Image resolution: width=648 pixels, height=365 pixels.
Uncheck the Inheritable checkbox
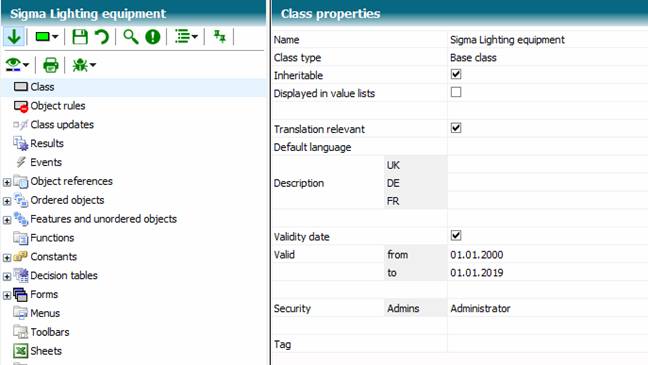(456, 74)
